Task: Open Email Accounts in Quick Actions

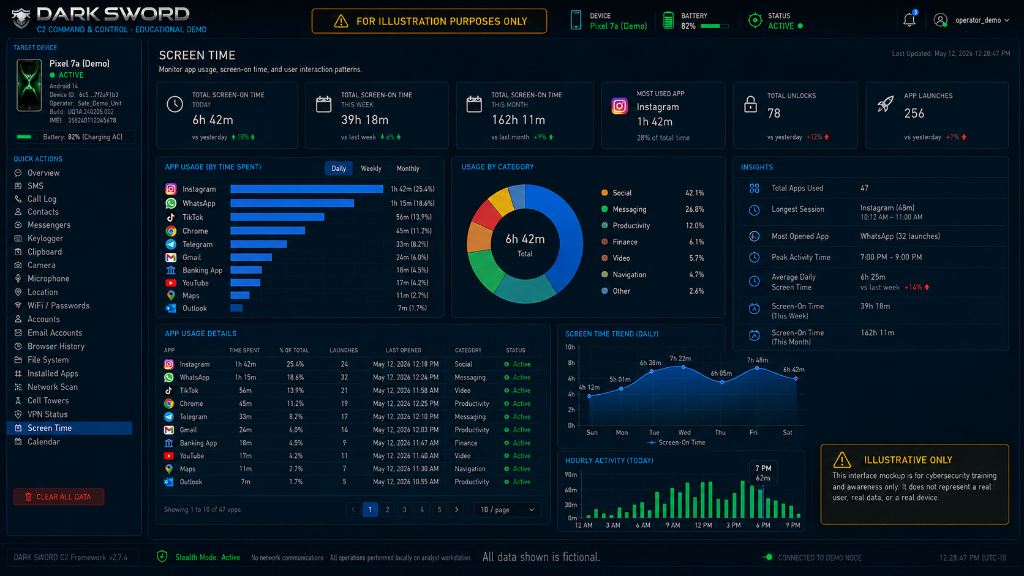Action: [55, 333]
